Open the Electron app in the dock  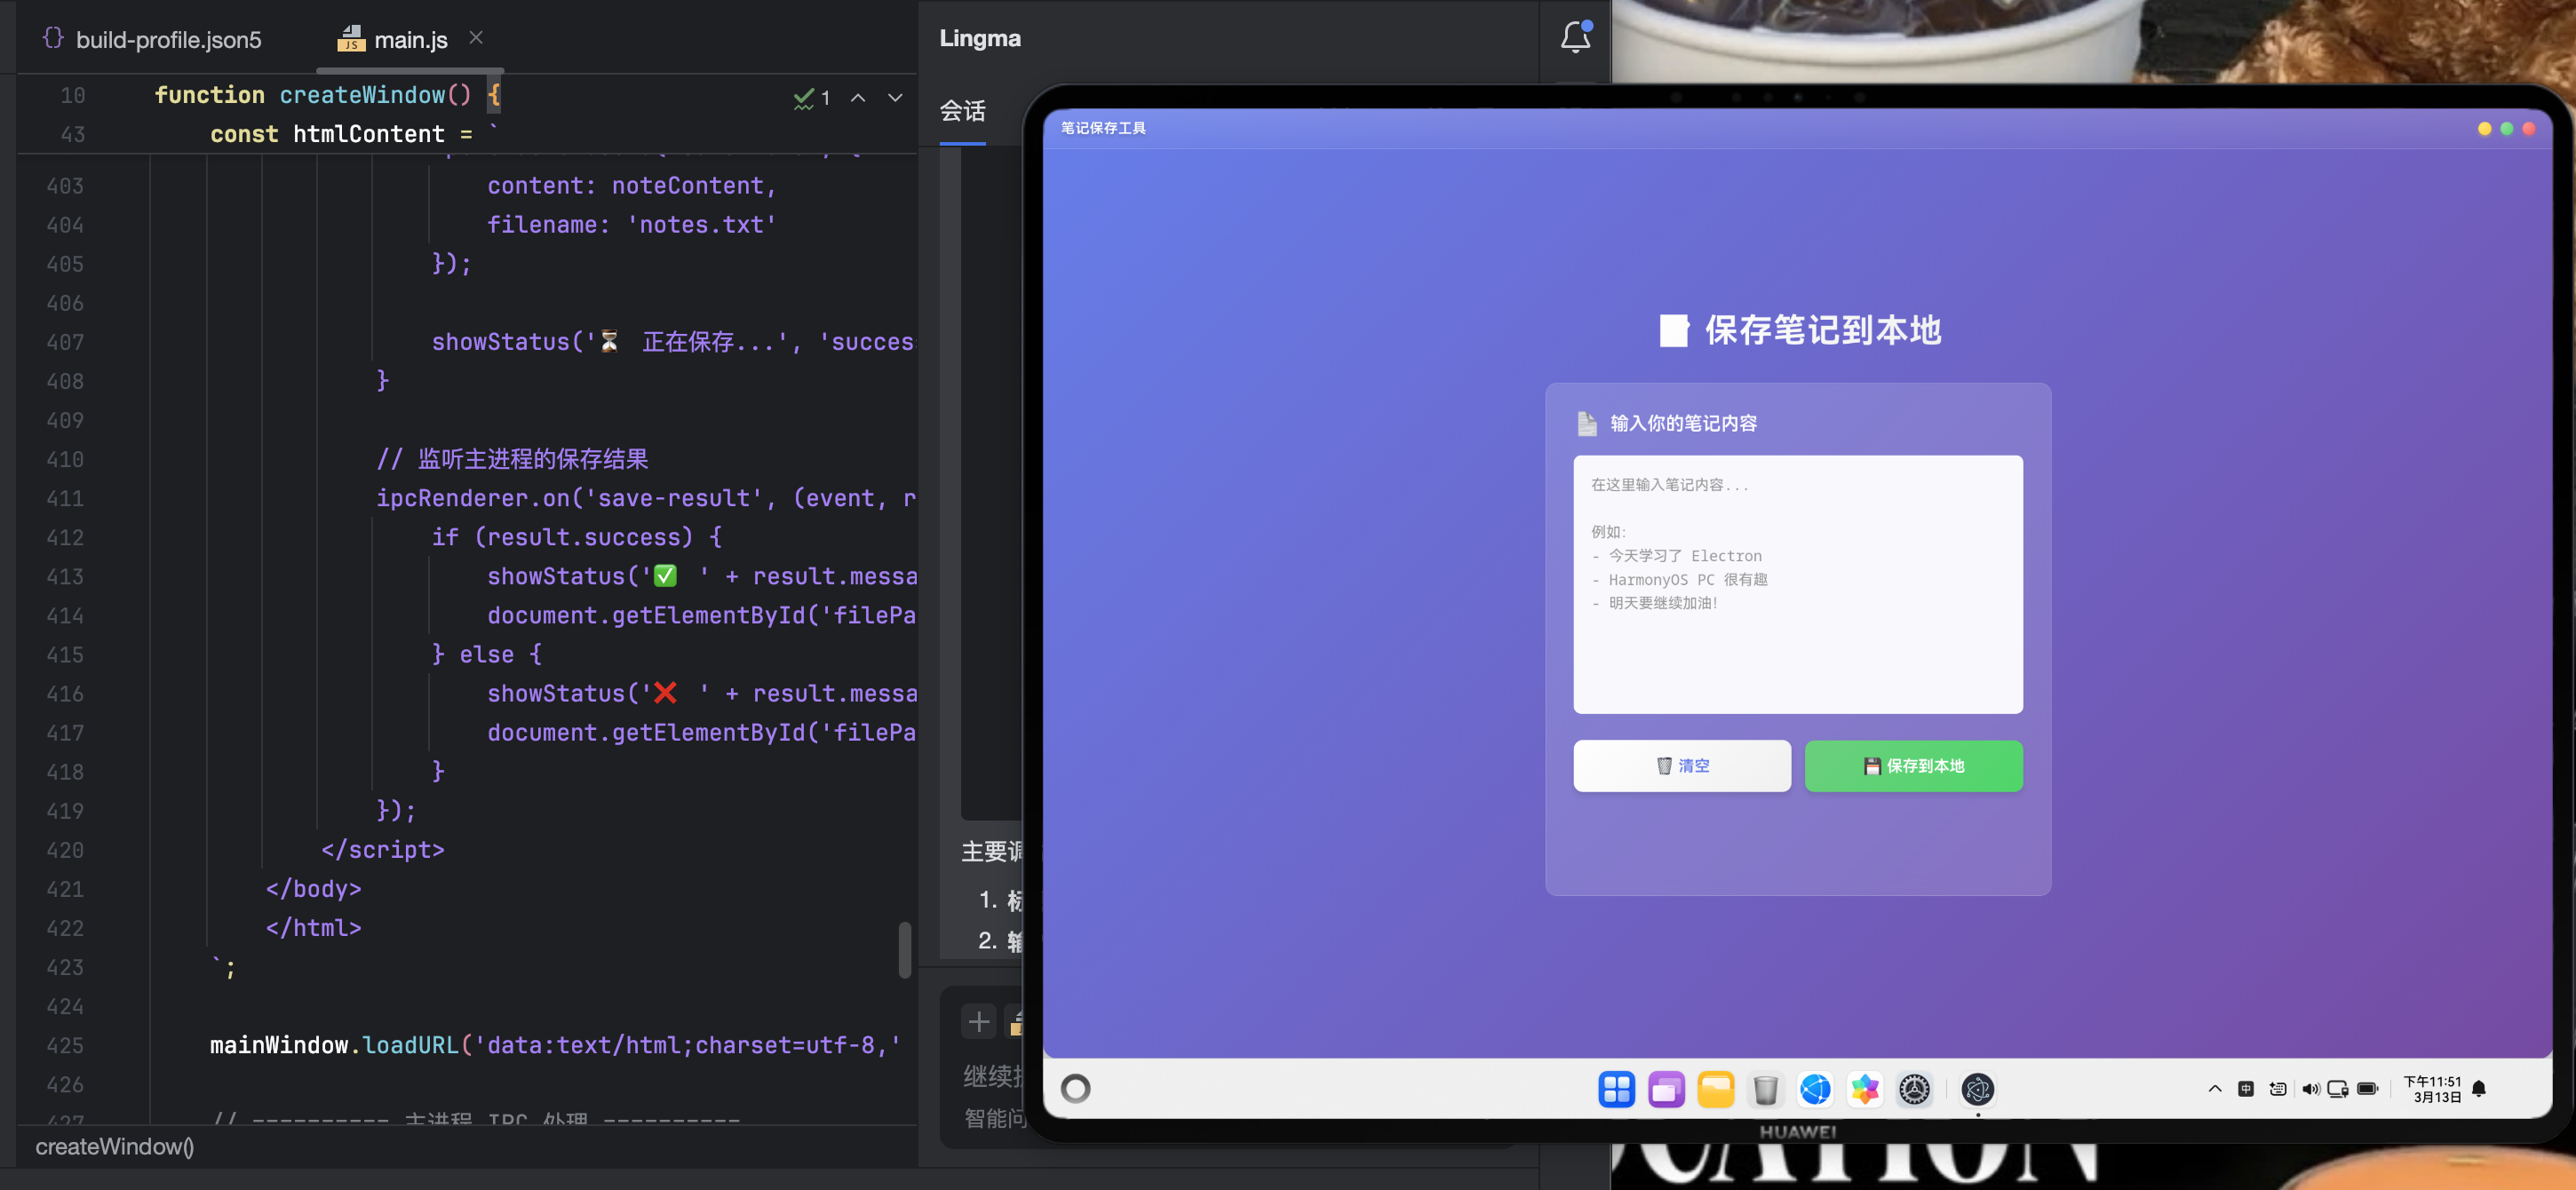click(1977, 1089)
